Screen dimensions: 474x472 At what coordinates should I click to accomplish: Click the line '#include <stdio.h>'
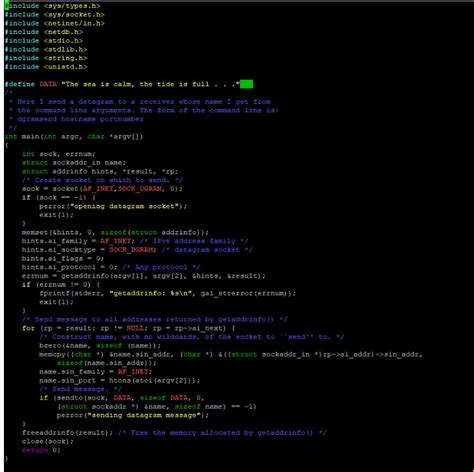[x=44, y=41]
